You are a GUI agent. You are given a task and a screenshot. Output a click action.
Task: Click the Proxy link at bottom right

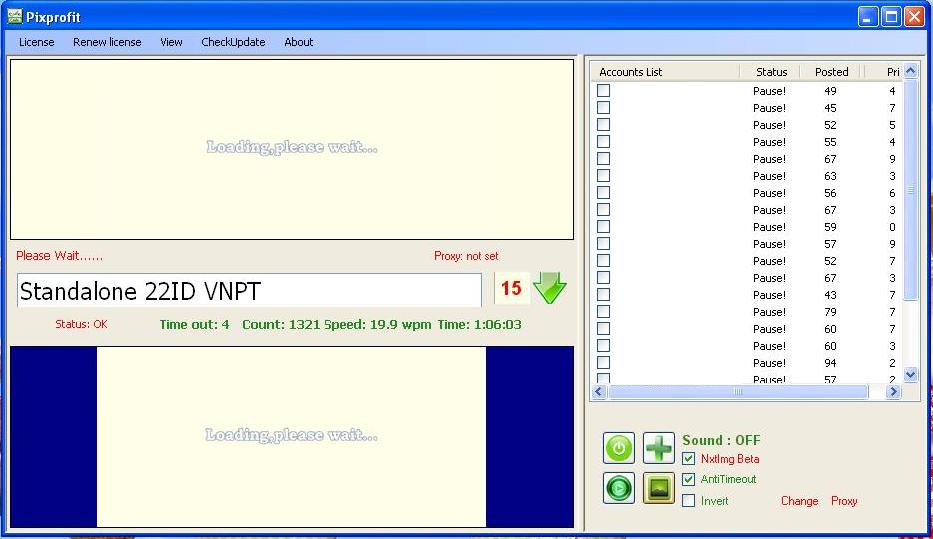click(844, 501)
